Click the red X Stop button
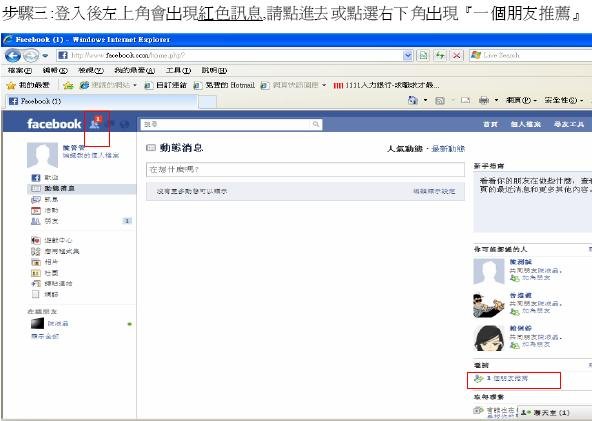The width and height of the screenshot is (592, 421). tap(456, 56)
